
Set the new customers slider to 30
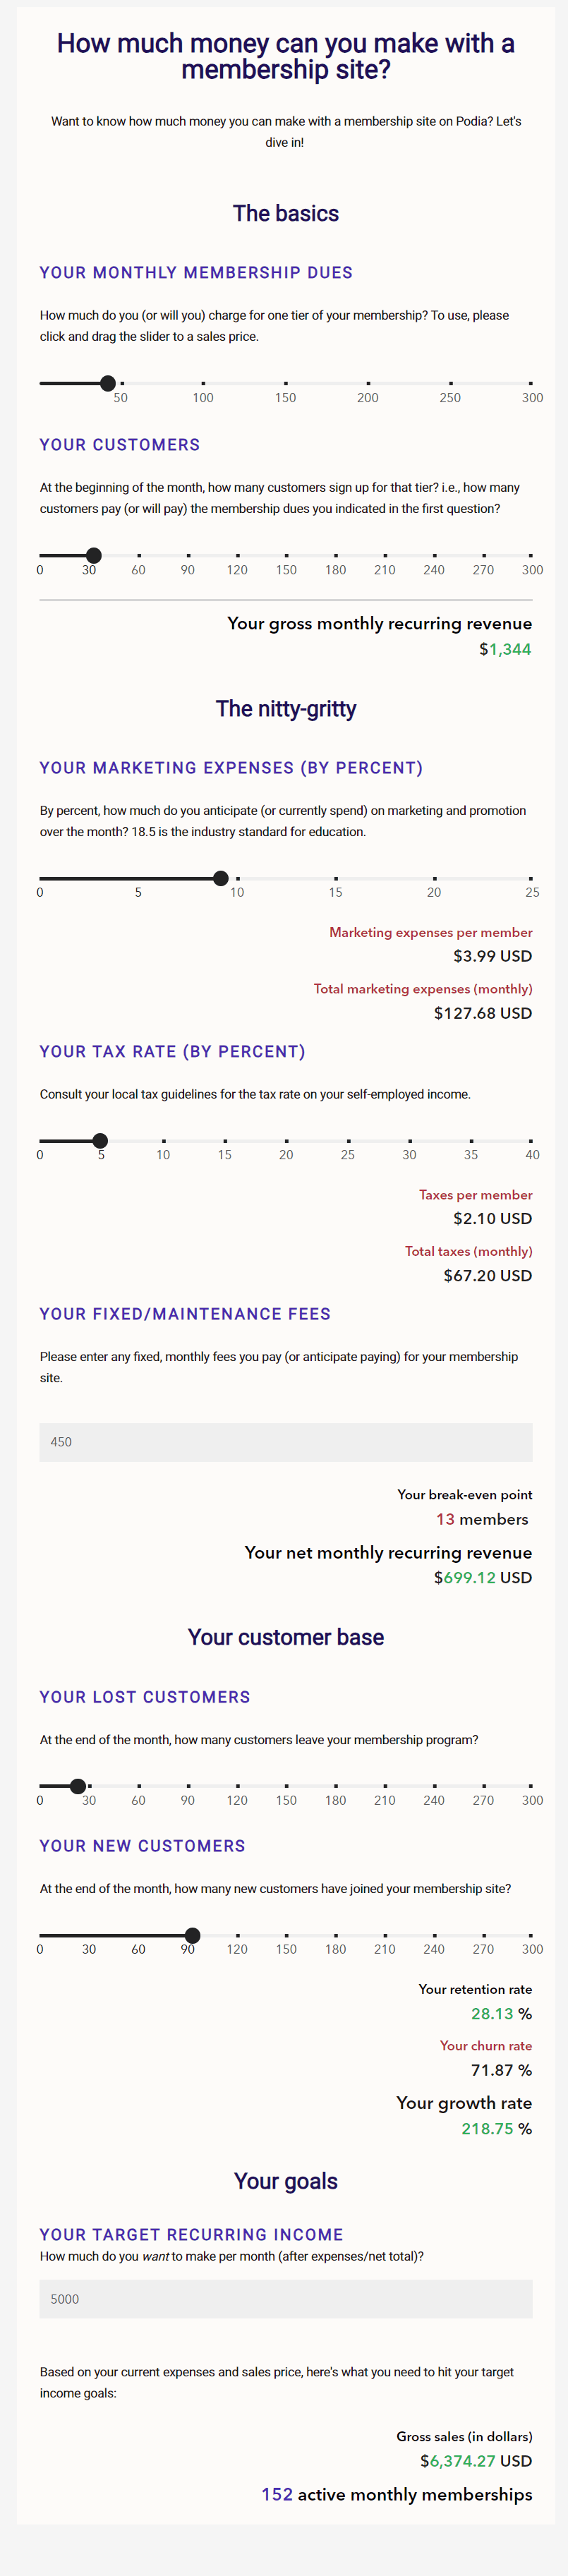coord(89,1935)
